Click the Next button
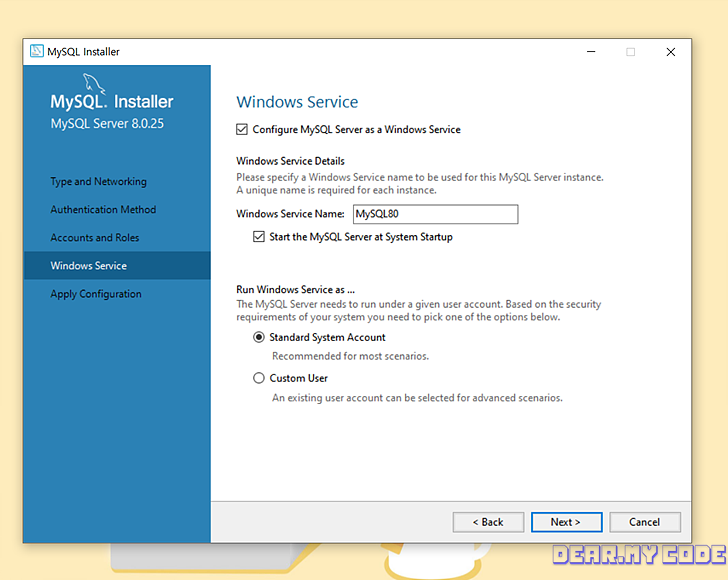 click(x=566, y=522)
